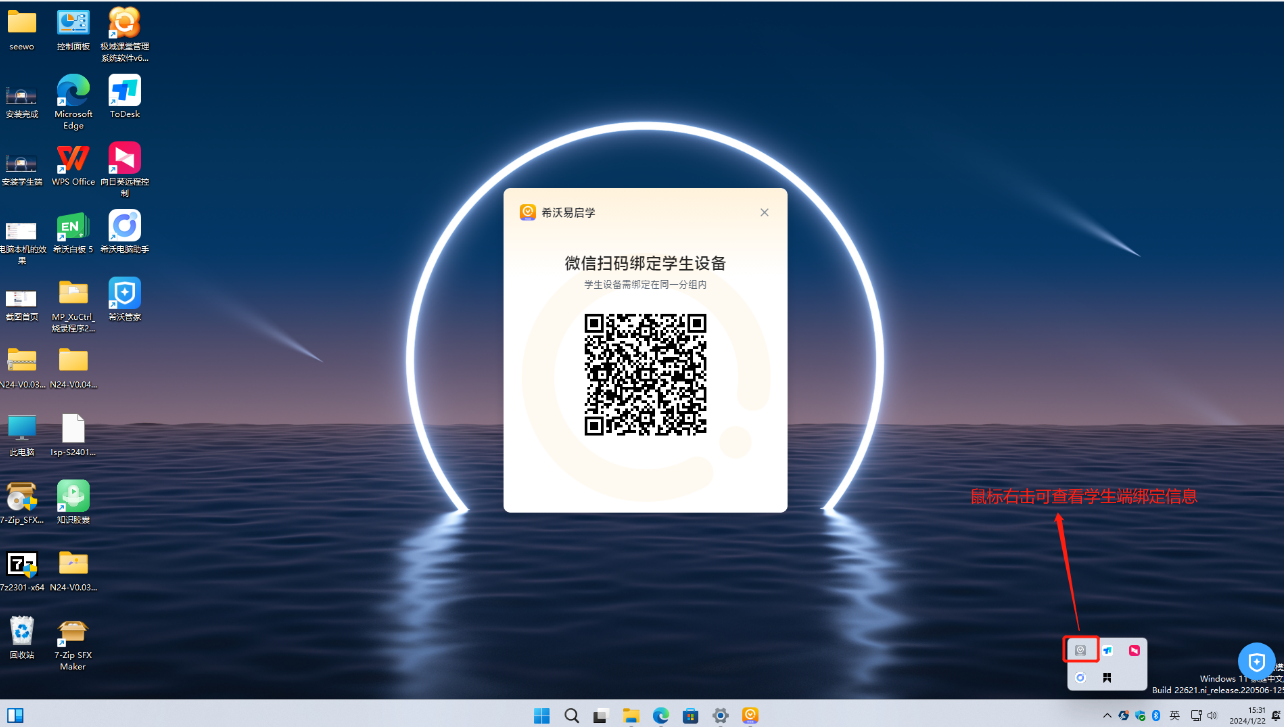Screen dimensions: 1284x727
Task: Open the Windows Start menu
Action: coord(542,715)
